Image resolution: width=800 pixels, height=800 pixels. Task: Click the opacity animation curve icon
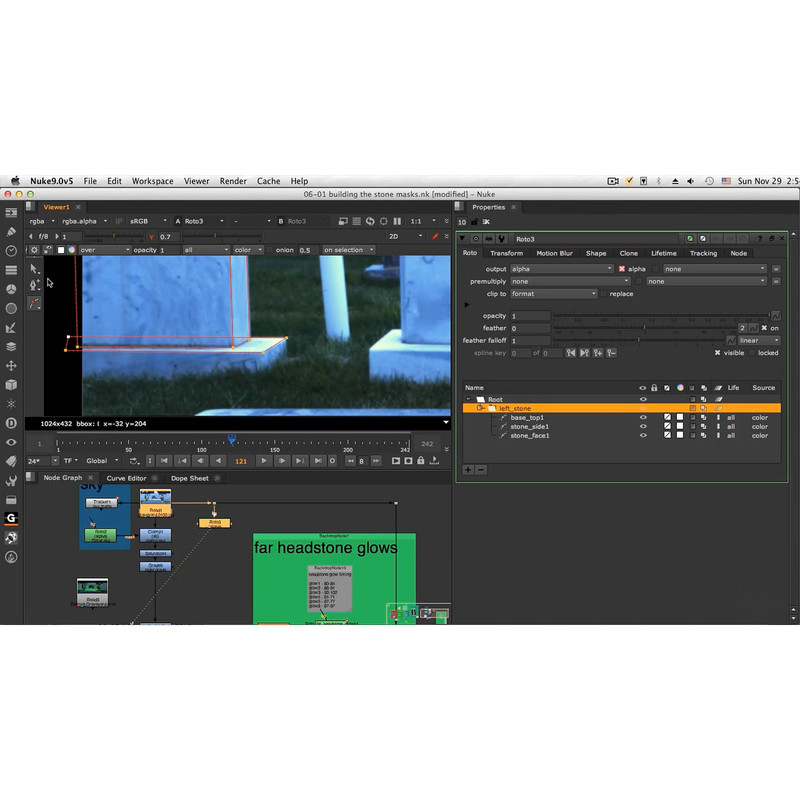[x=775, y=316]
